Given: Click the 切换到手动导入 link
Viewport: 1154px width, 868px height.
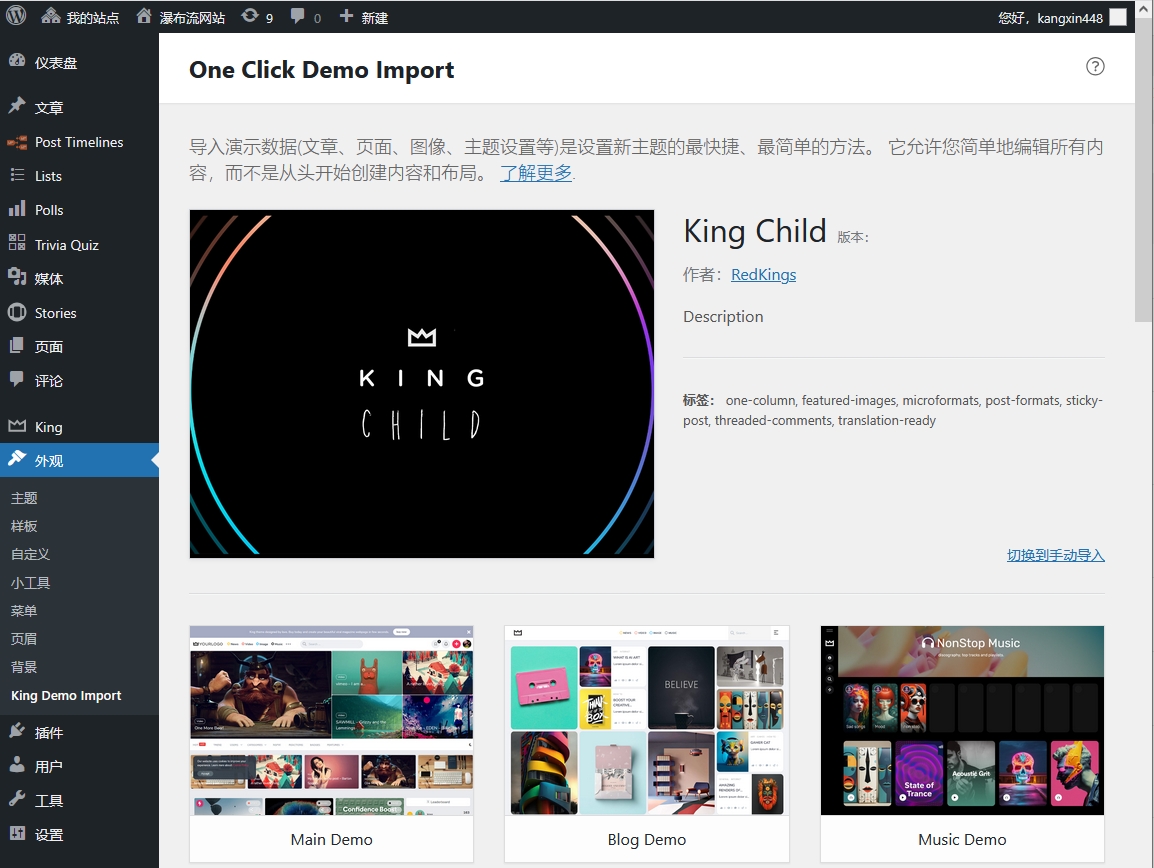Looking at the screenshot, I should click(1055, 554).
